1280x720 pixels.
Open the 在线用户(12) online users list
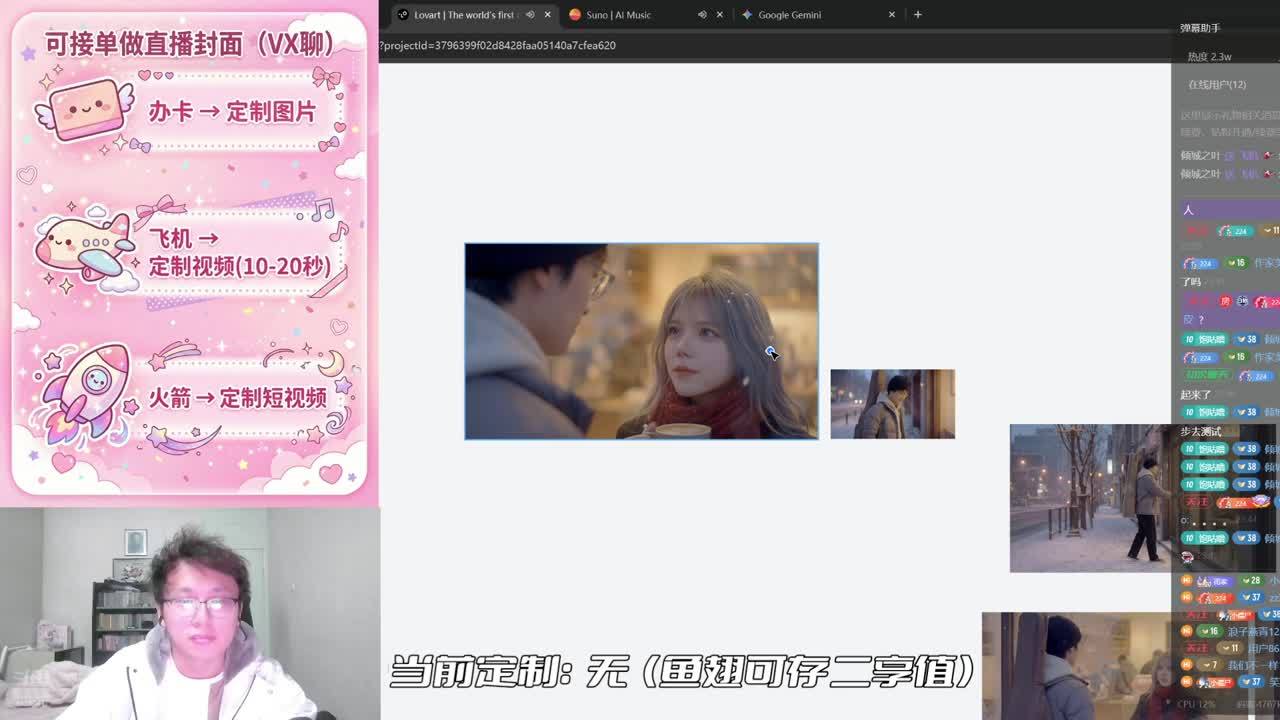[1217, 85]
